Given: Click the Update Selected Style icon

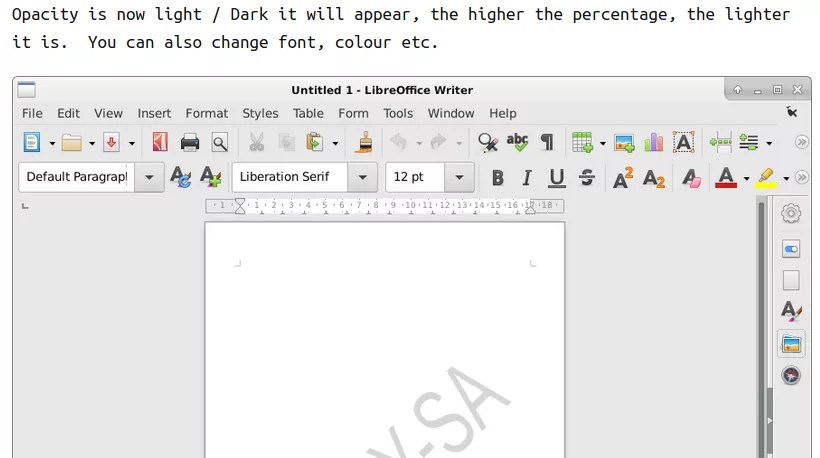Looking at the screenshot, I should coord(181,177).
